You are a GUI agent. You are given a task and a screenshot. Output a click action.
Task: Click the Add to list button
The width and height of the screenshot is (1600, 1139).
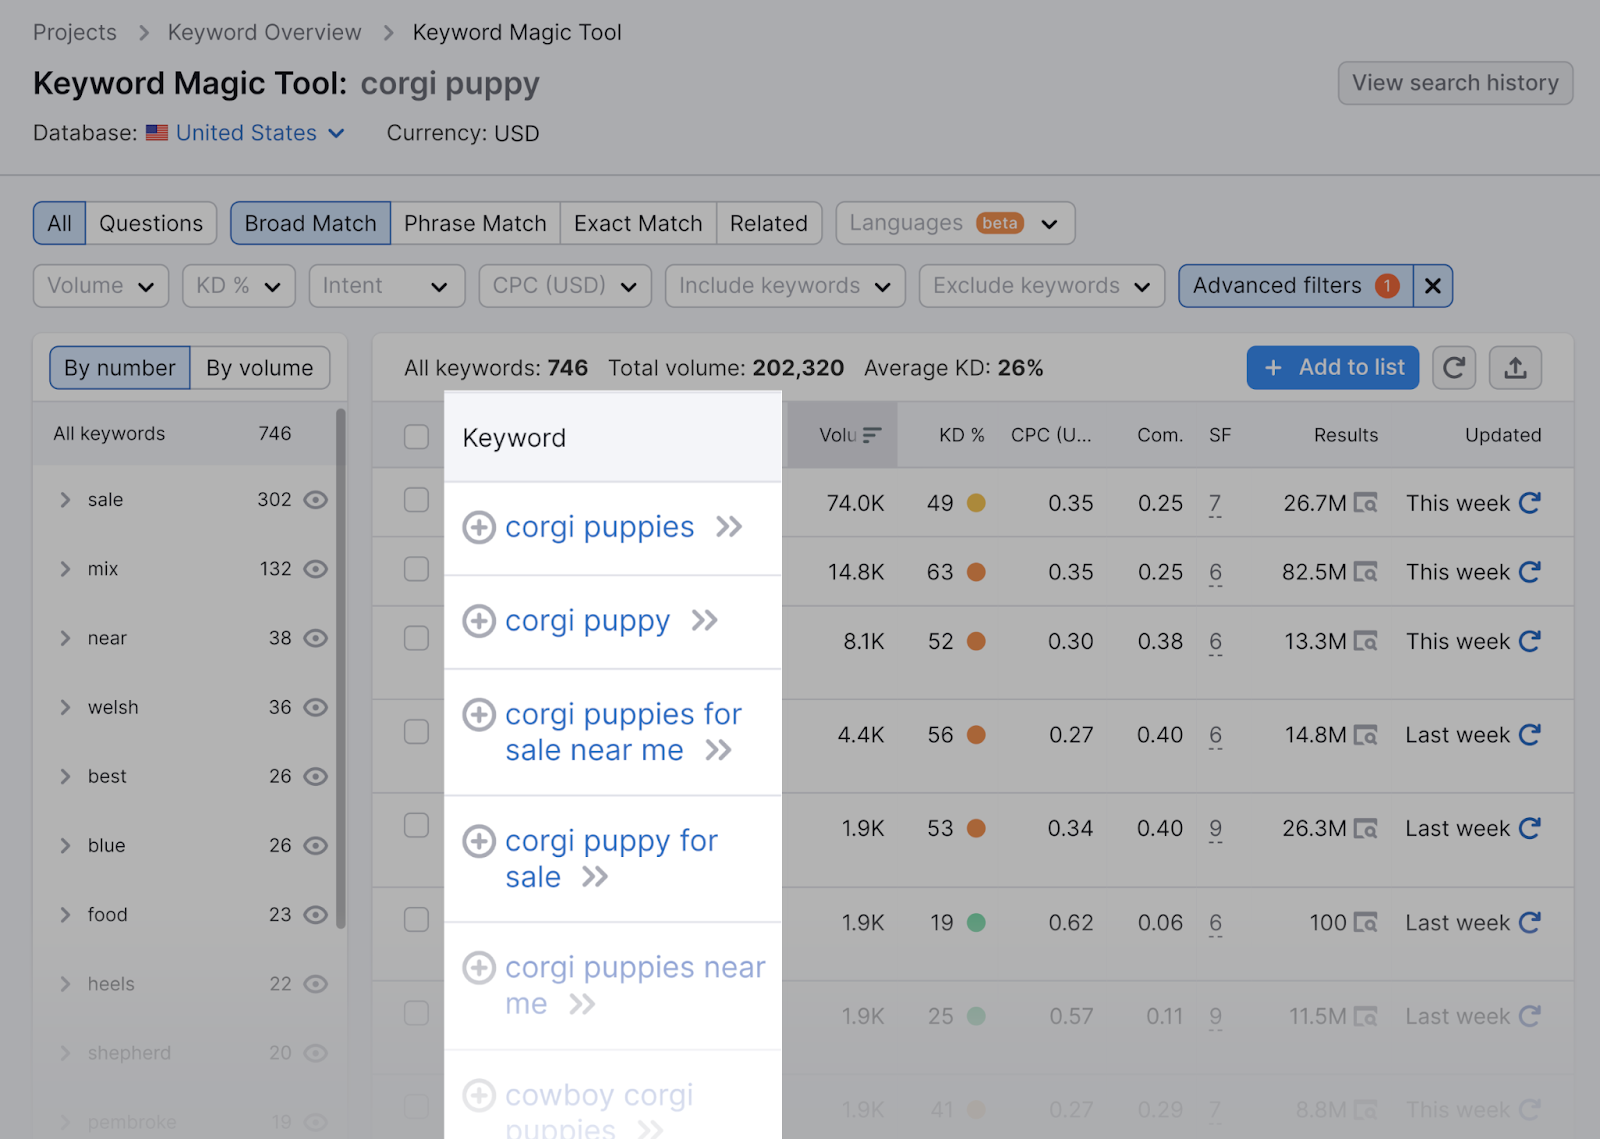click(1332, 367)
